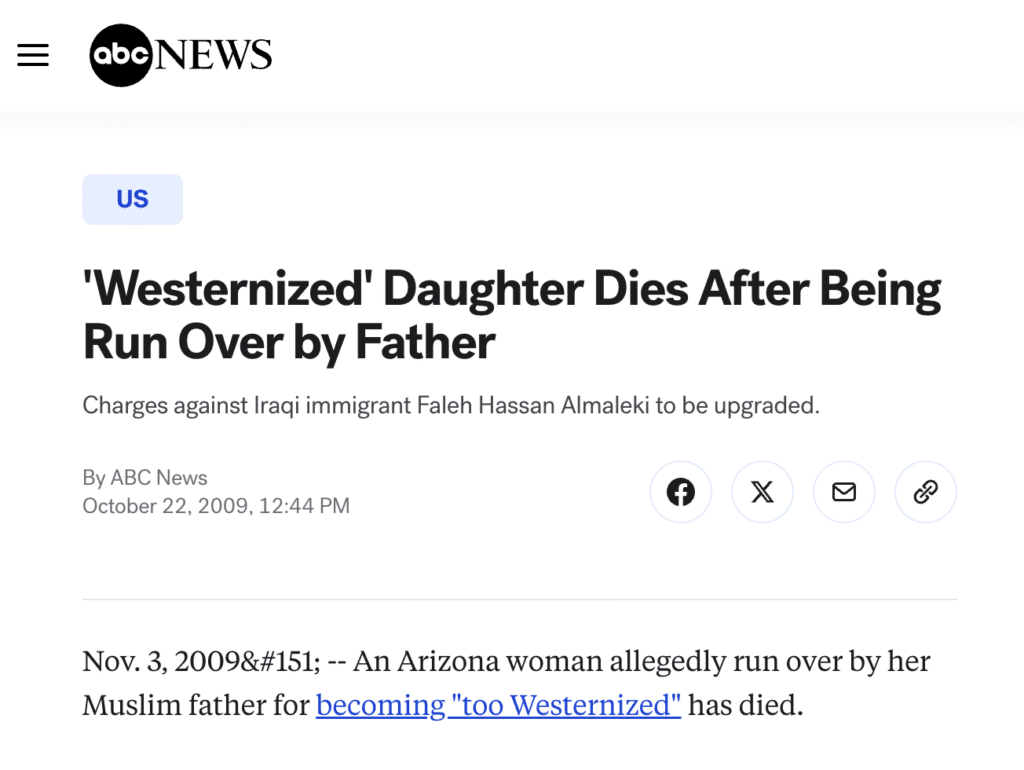
Task: Click the round abc logo
Action: pos(120,55)
